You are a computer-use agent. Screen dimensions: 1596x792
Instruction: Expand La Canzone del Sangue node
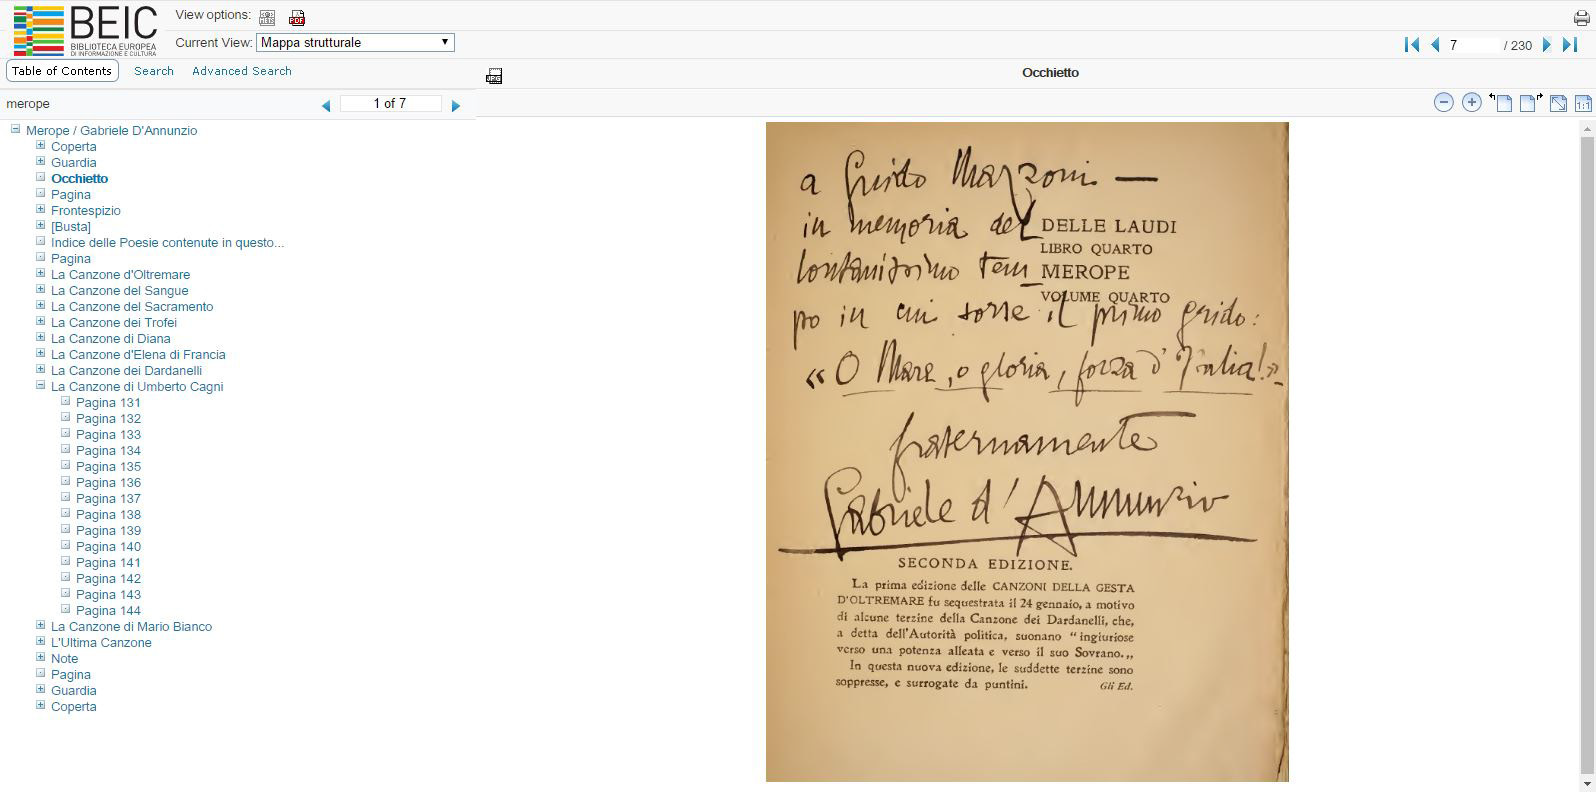tap(41, 289)
